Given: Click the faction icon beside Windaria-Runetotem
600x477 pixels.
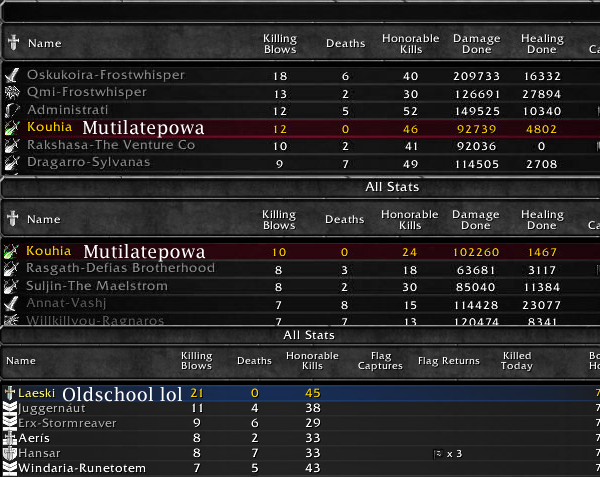Looking at the screenshot, I should pos(10,469).
